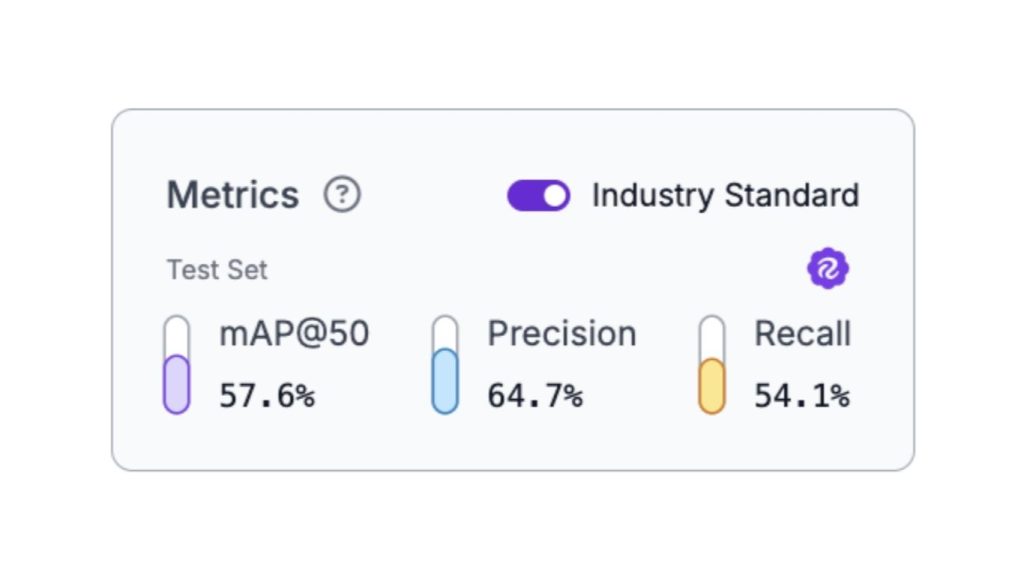This screenshot has width=1024, height=576.
Task: Click the Industry Standard label text
Action: (725, 194)
